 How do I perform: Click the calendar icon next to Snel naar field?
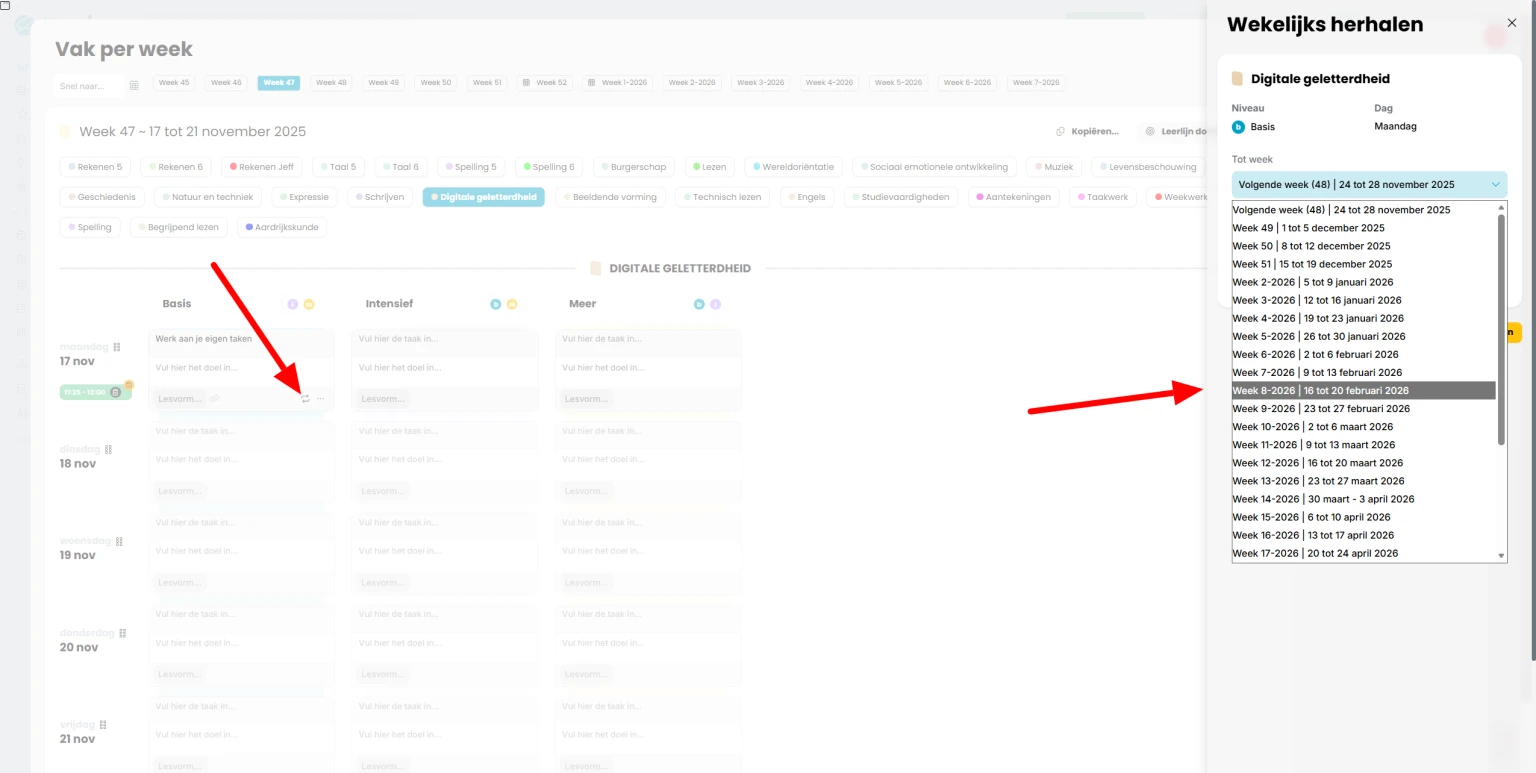(134, 86)
